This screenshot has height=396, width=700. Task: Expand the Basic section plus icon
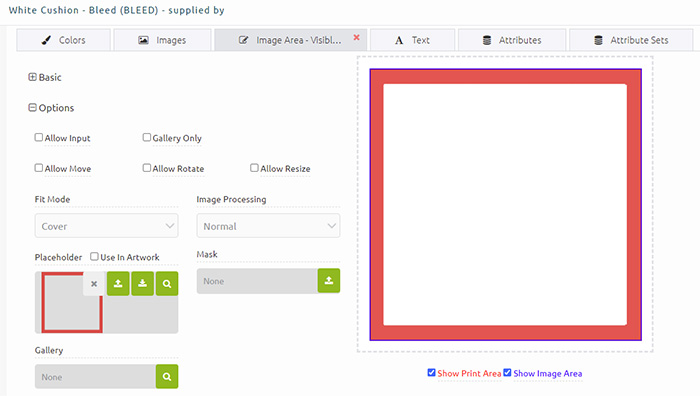32,77
